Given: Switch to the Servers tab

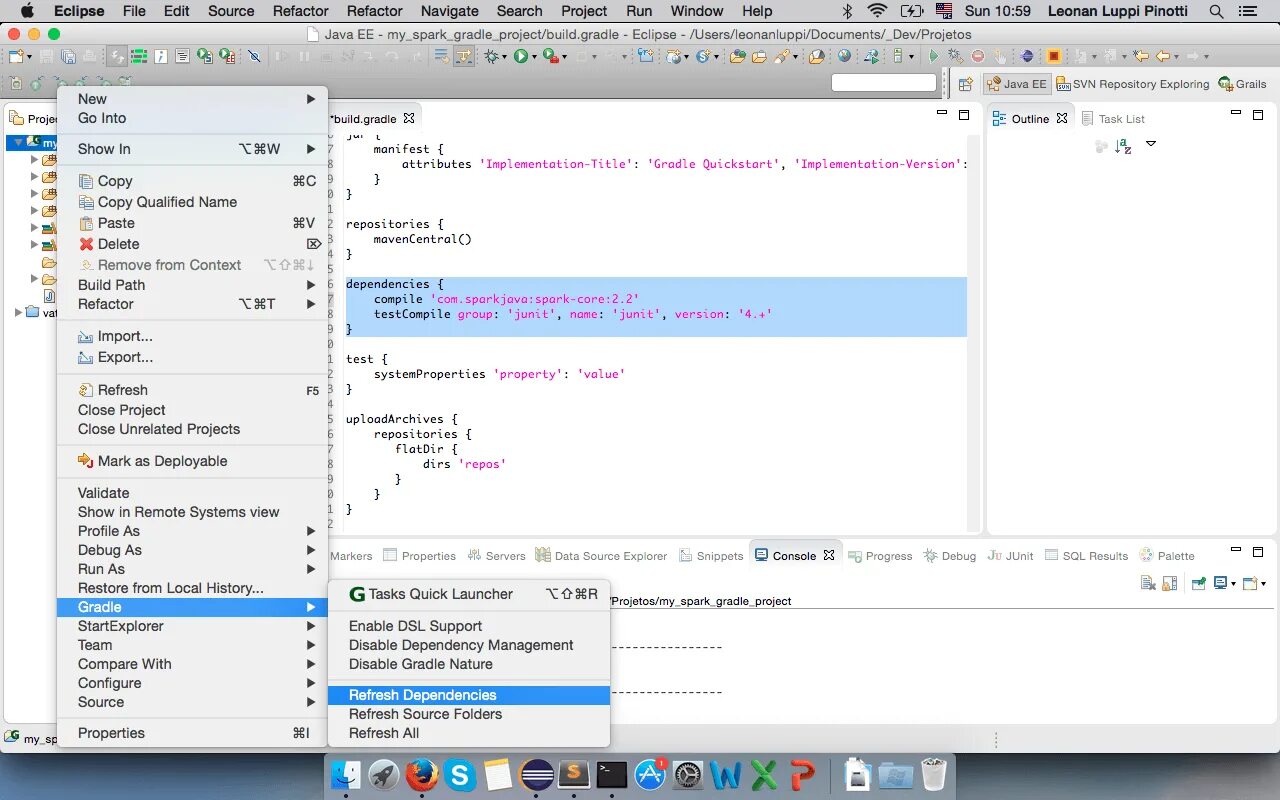Looking at the screenshot, I should point(496,556).
